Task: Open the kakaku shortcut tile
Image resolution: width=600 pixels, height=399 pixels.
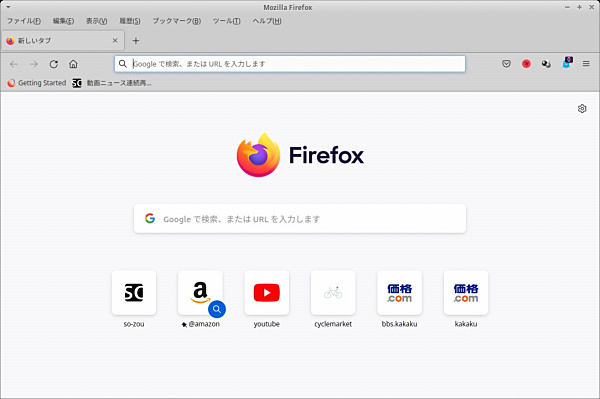Action: (466, 293)
